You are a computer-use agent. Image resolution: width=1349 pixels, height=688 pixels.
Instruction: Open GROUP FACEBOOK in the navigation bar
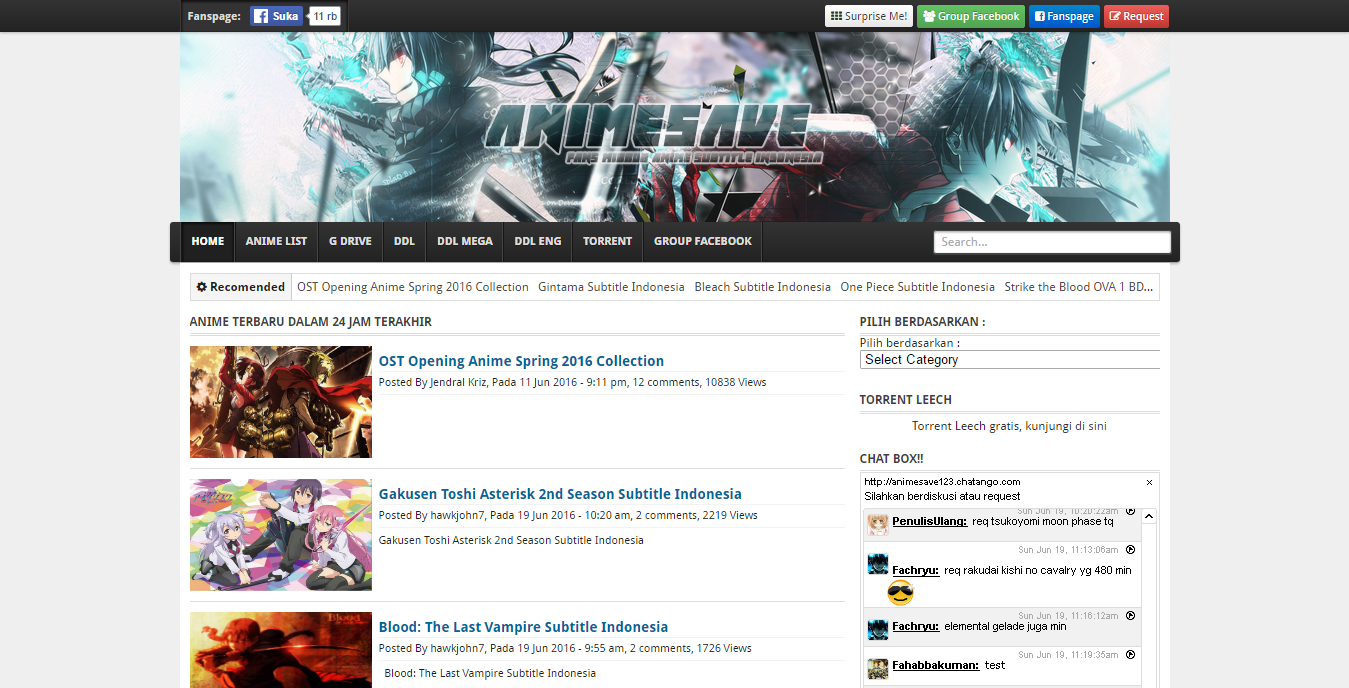tap(703, 241)
